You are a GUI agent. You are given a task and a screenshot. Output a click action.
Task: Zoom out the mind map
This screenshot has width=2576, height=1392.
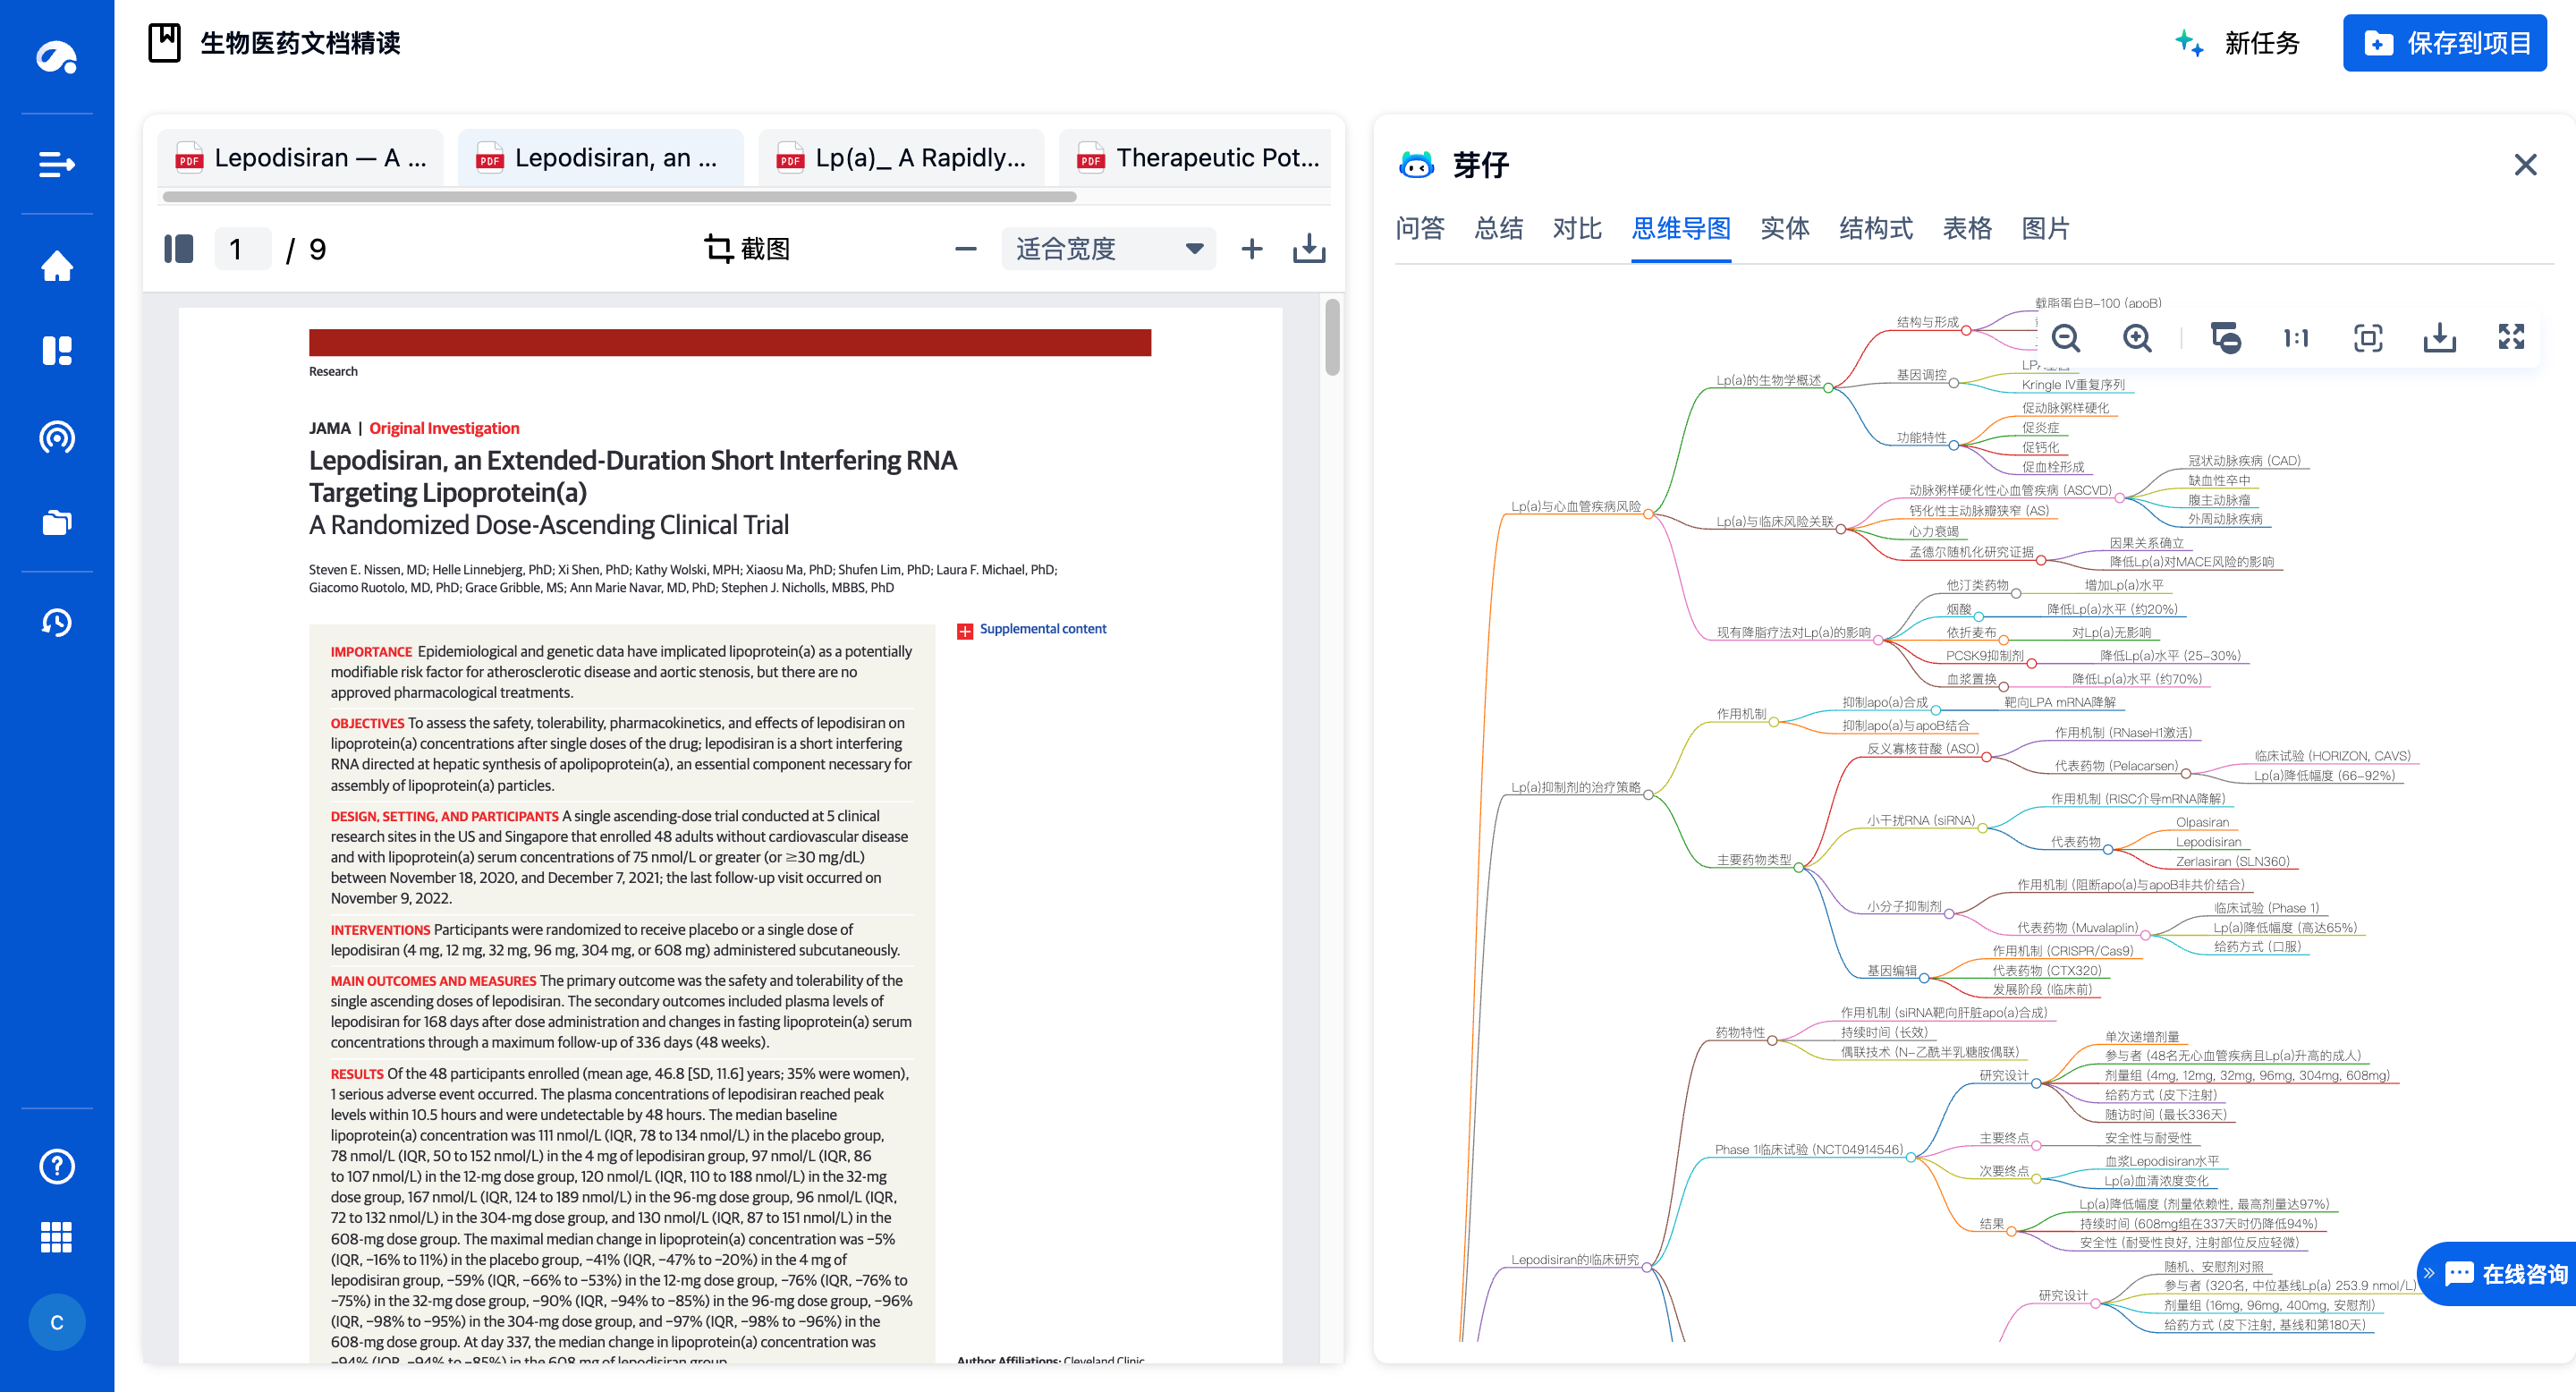pos(2065,338)
